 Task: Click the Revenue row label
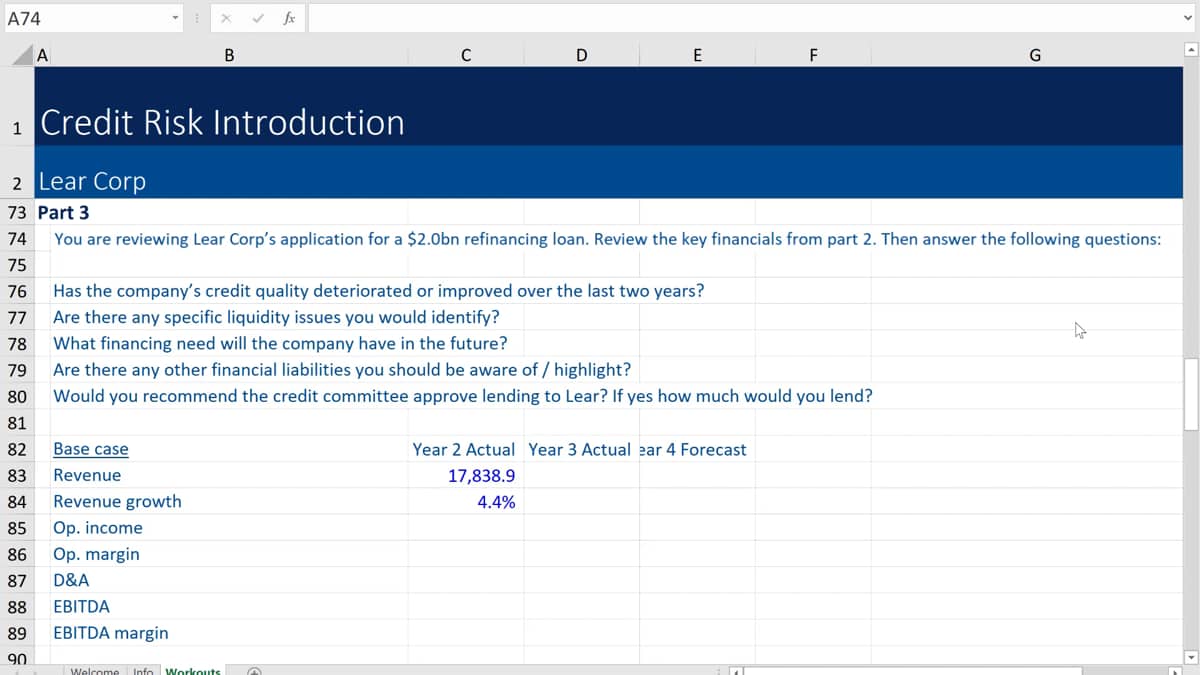coord(87,475)
